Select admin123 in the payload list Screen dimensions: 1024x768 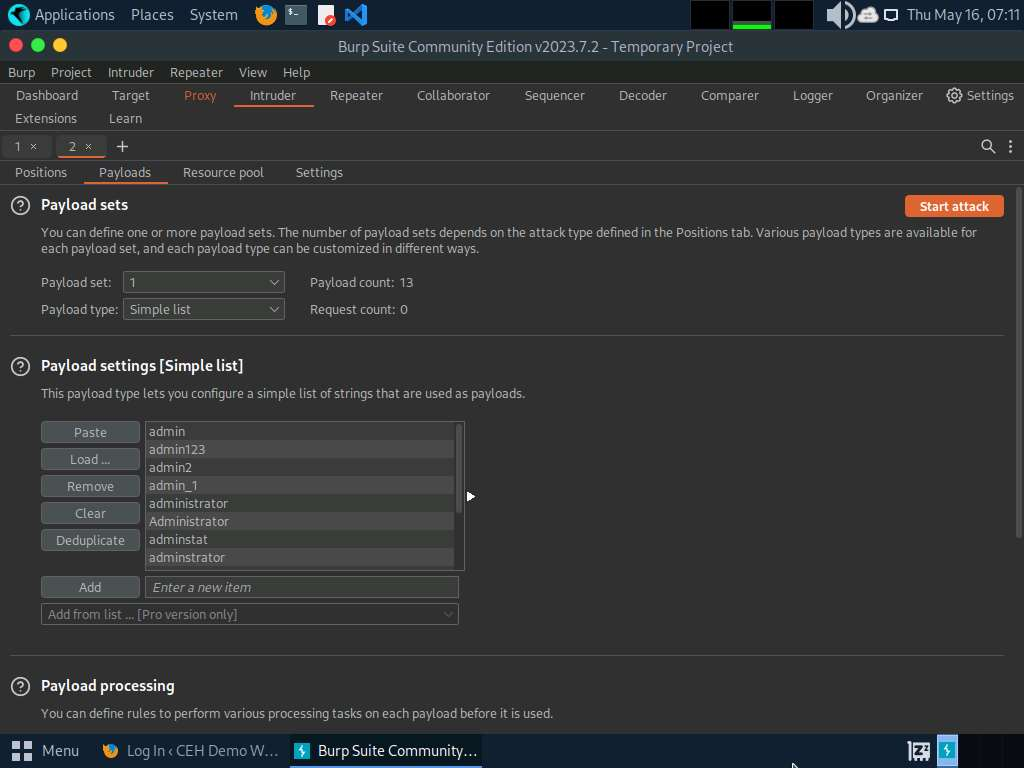177,449
